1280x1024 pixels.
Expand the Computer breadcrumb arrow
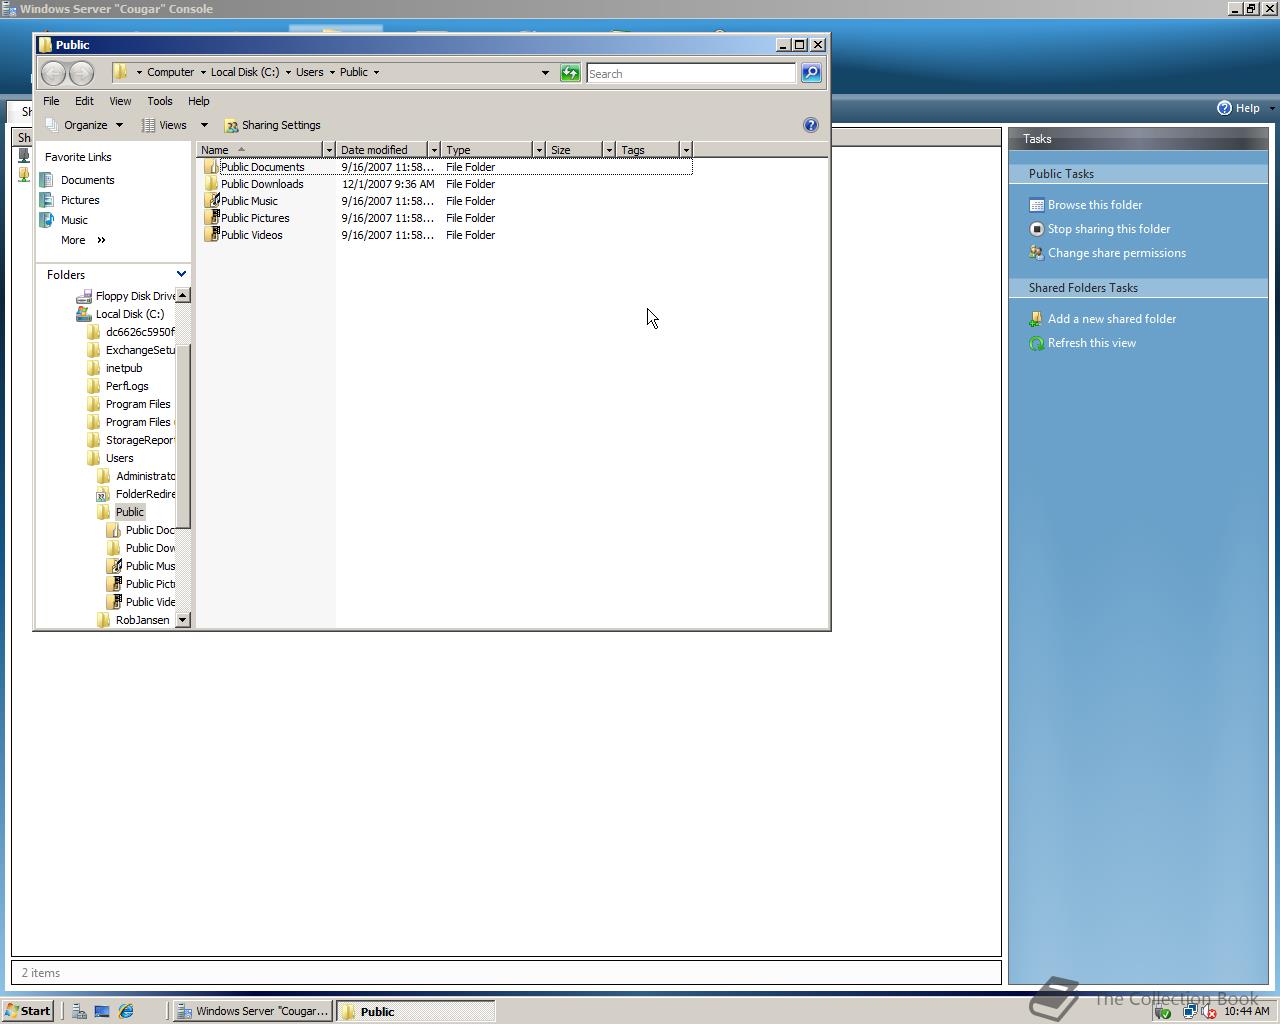point(203,72)
